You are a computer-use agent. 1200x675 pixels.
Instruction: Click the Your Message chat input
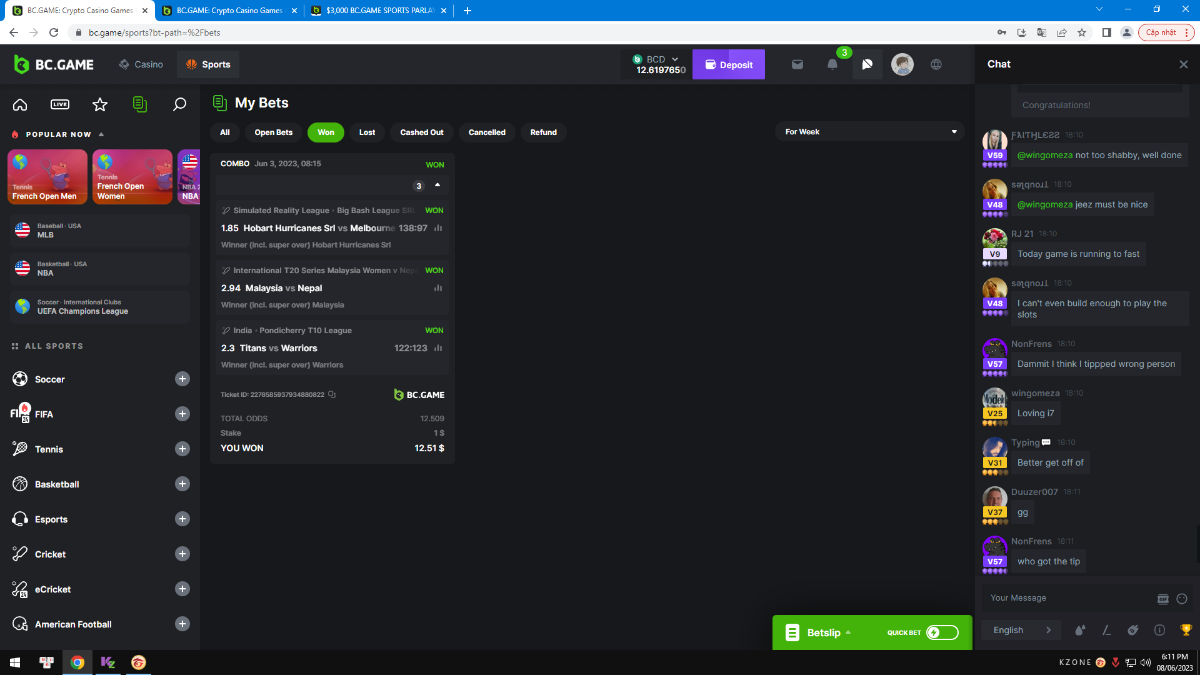(x=1065, y=598)
